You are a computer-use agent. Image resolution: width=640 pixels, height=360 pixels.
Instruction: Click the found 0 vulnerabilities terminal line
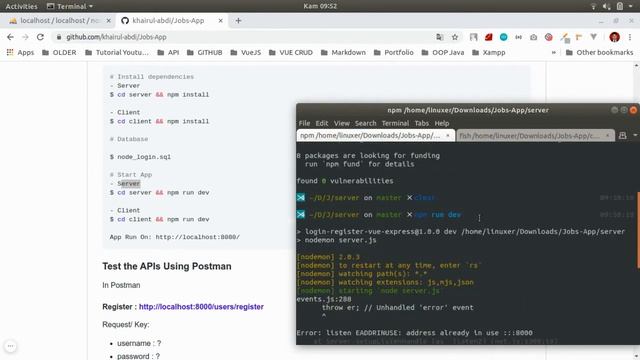[x=345, y=181]
